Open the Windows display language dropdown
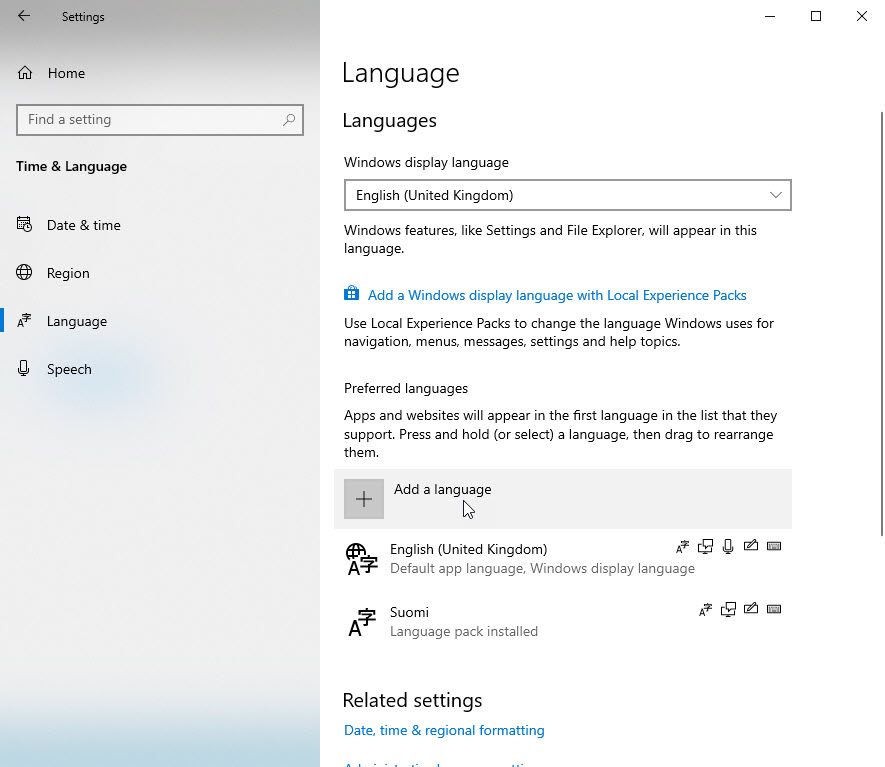The height and width of the screenshot is (767, 885). (567, 195)
